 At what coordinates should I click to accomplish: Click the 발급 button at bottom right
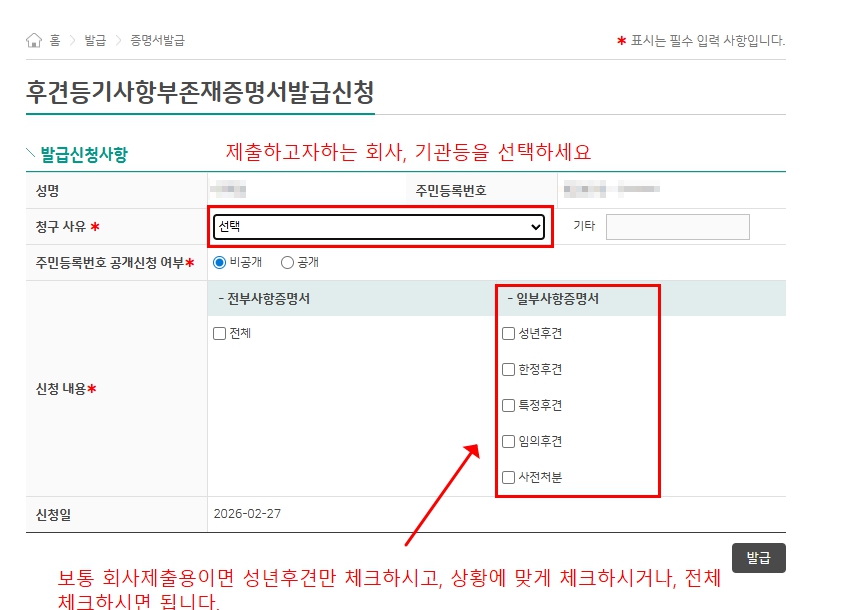click(759, 558)
